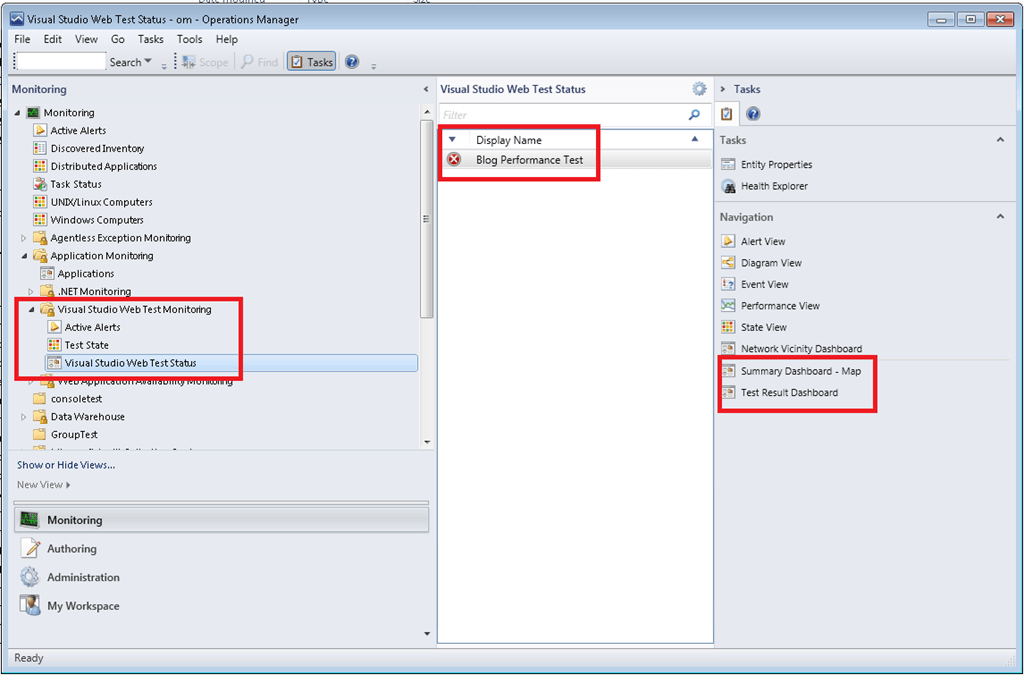
Task: Select the GroupTest folder
Action: (x=74, y=434)
